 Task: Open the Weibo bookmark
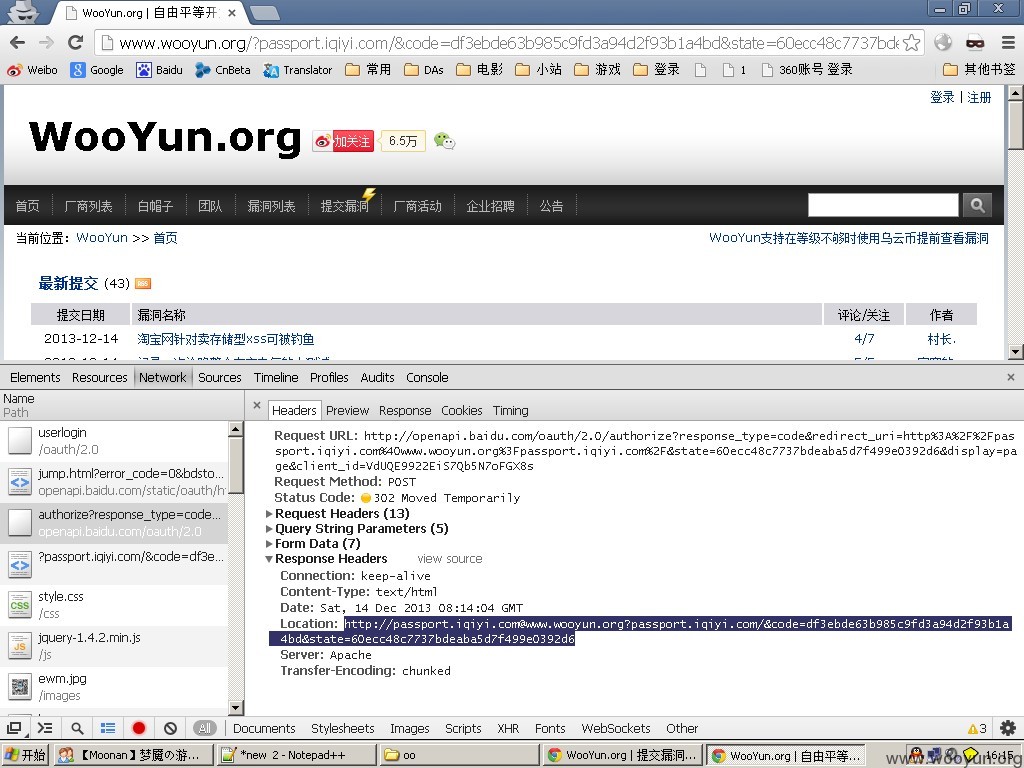33,70
